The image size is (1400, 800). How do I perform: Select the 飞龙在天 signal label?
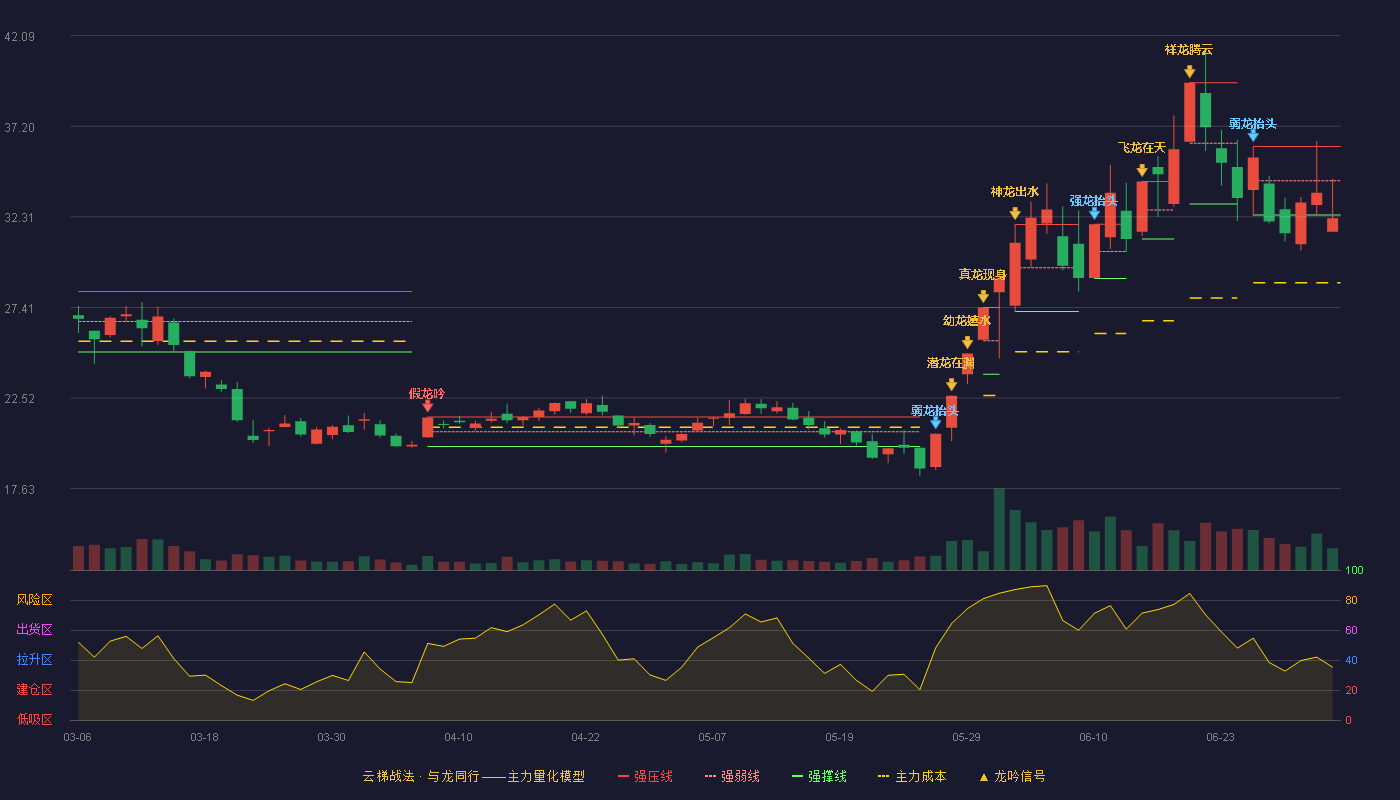[x=1142, y=148]
